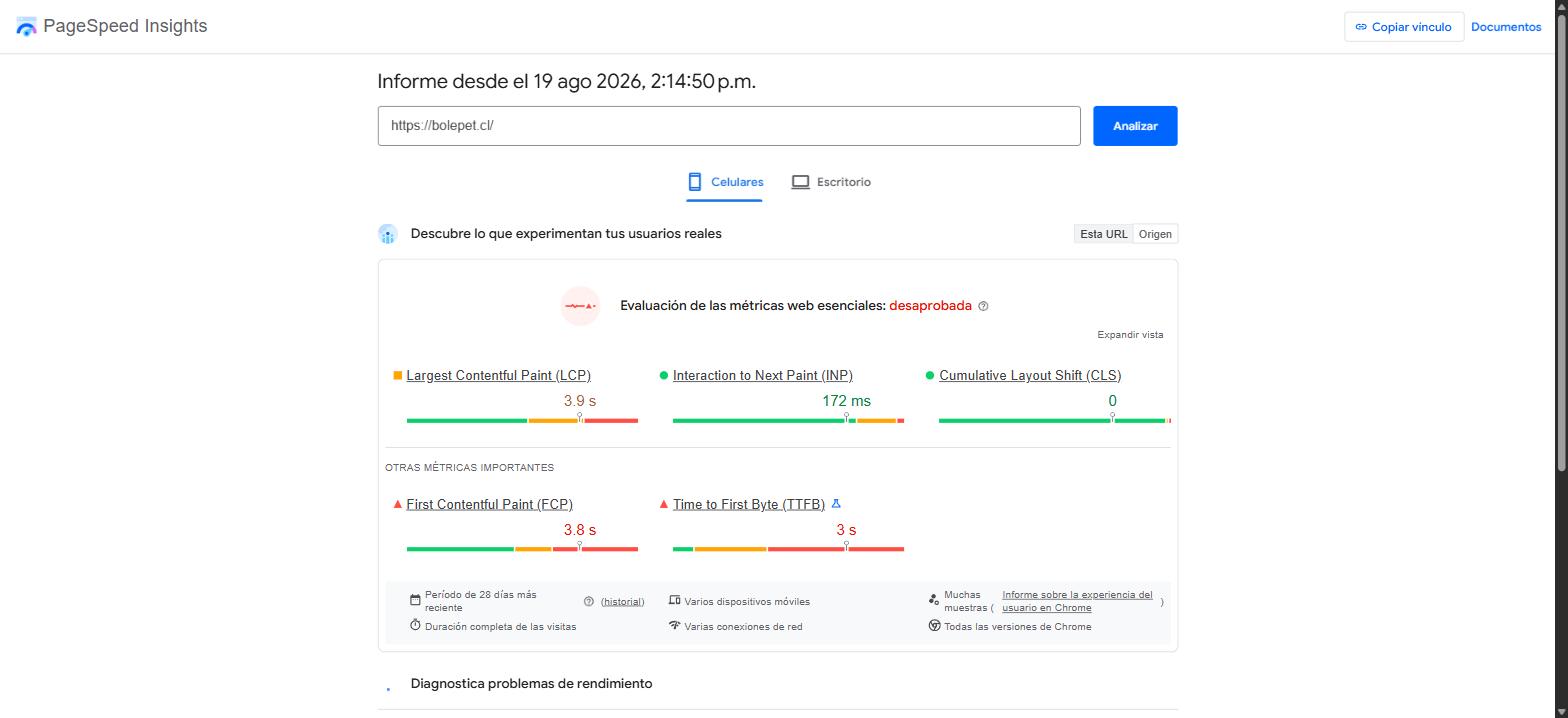Click Duración completa de las visitas text
Image resolution: width=1568 pixels, height=718 pixels.
click(x=500, y=627)
